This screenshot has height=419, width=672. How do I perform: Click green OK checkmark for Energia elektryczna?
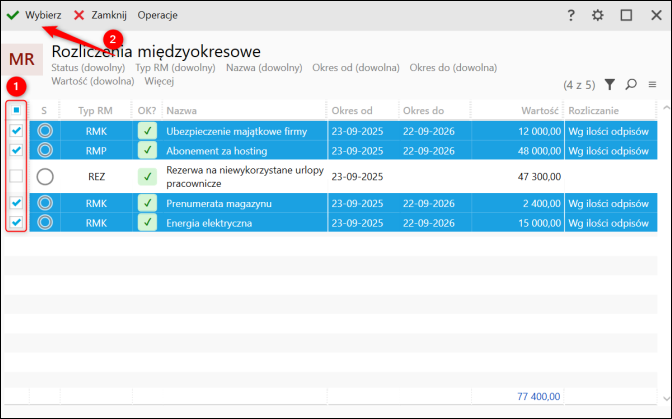(x=147, y=222)
